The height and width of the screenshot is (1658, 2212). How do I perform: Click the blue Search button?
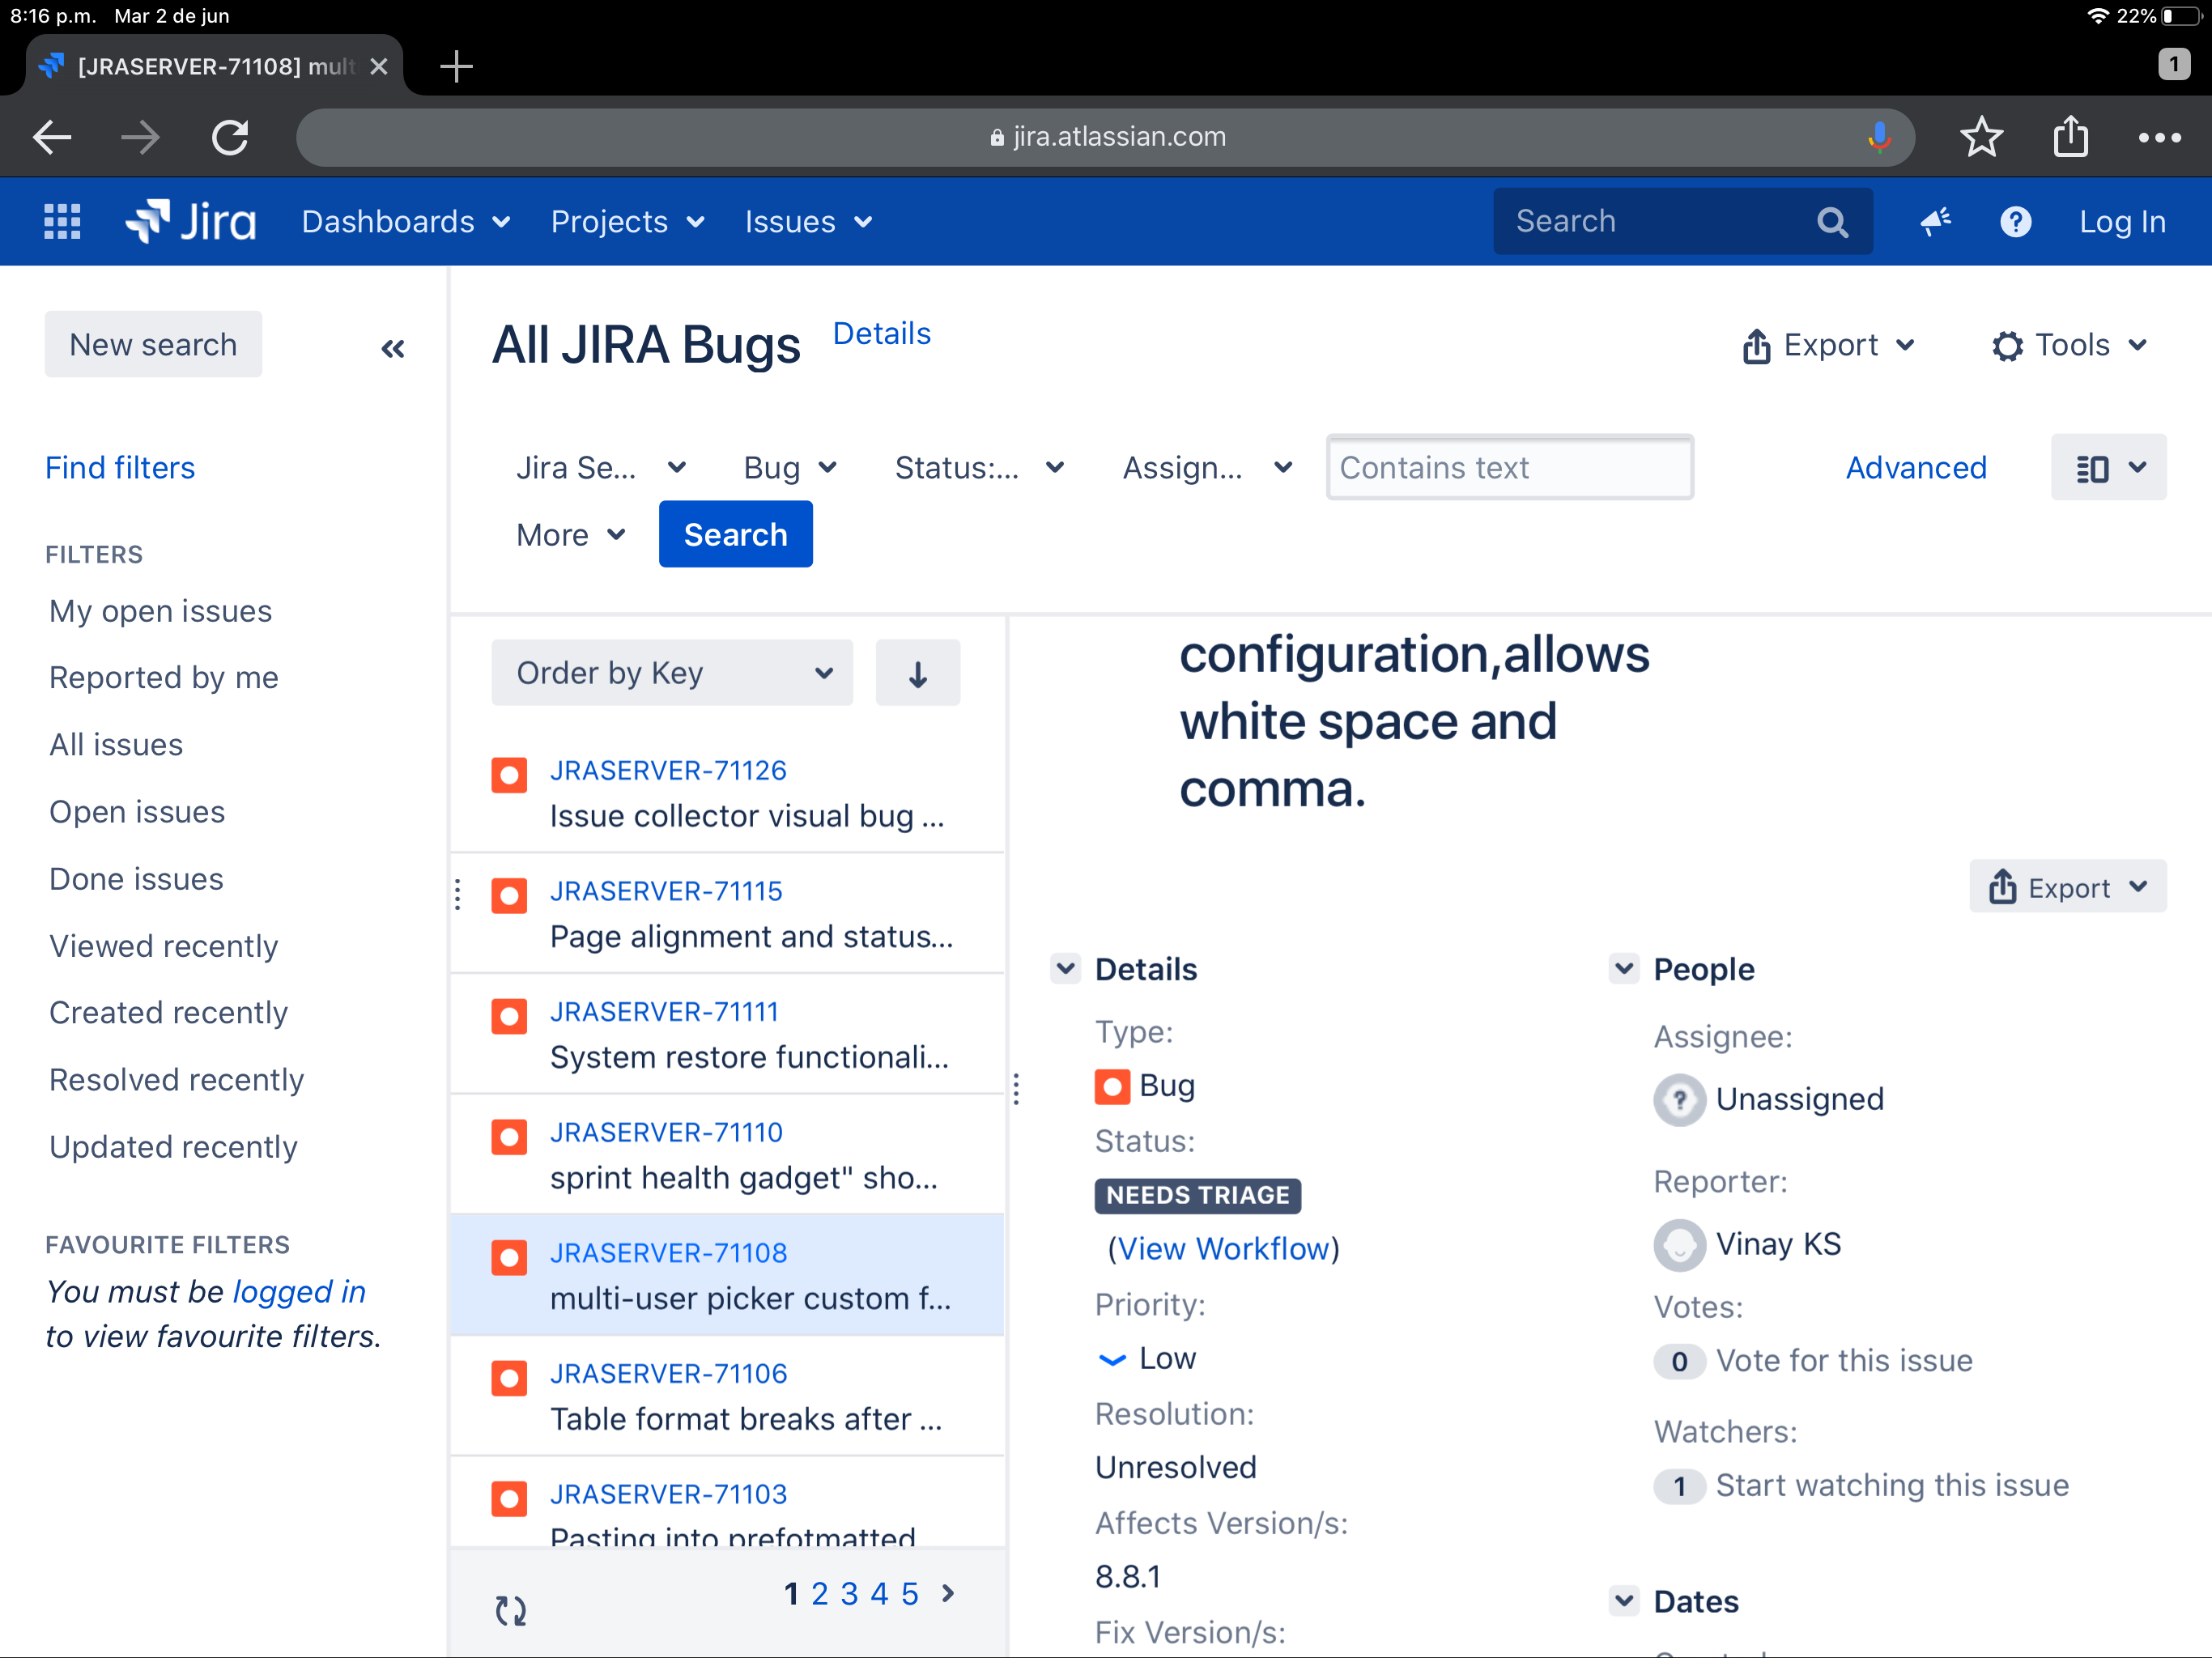[x=735, y=535]
